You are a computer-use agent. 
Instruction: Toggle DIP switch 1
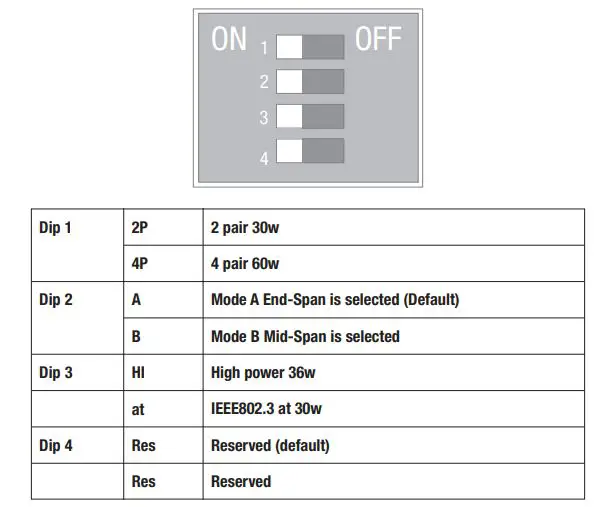(x=309, y=47)
